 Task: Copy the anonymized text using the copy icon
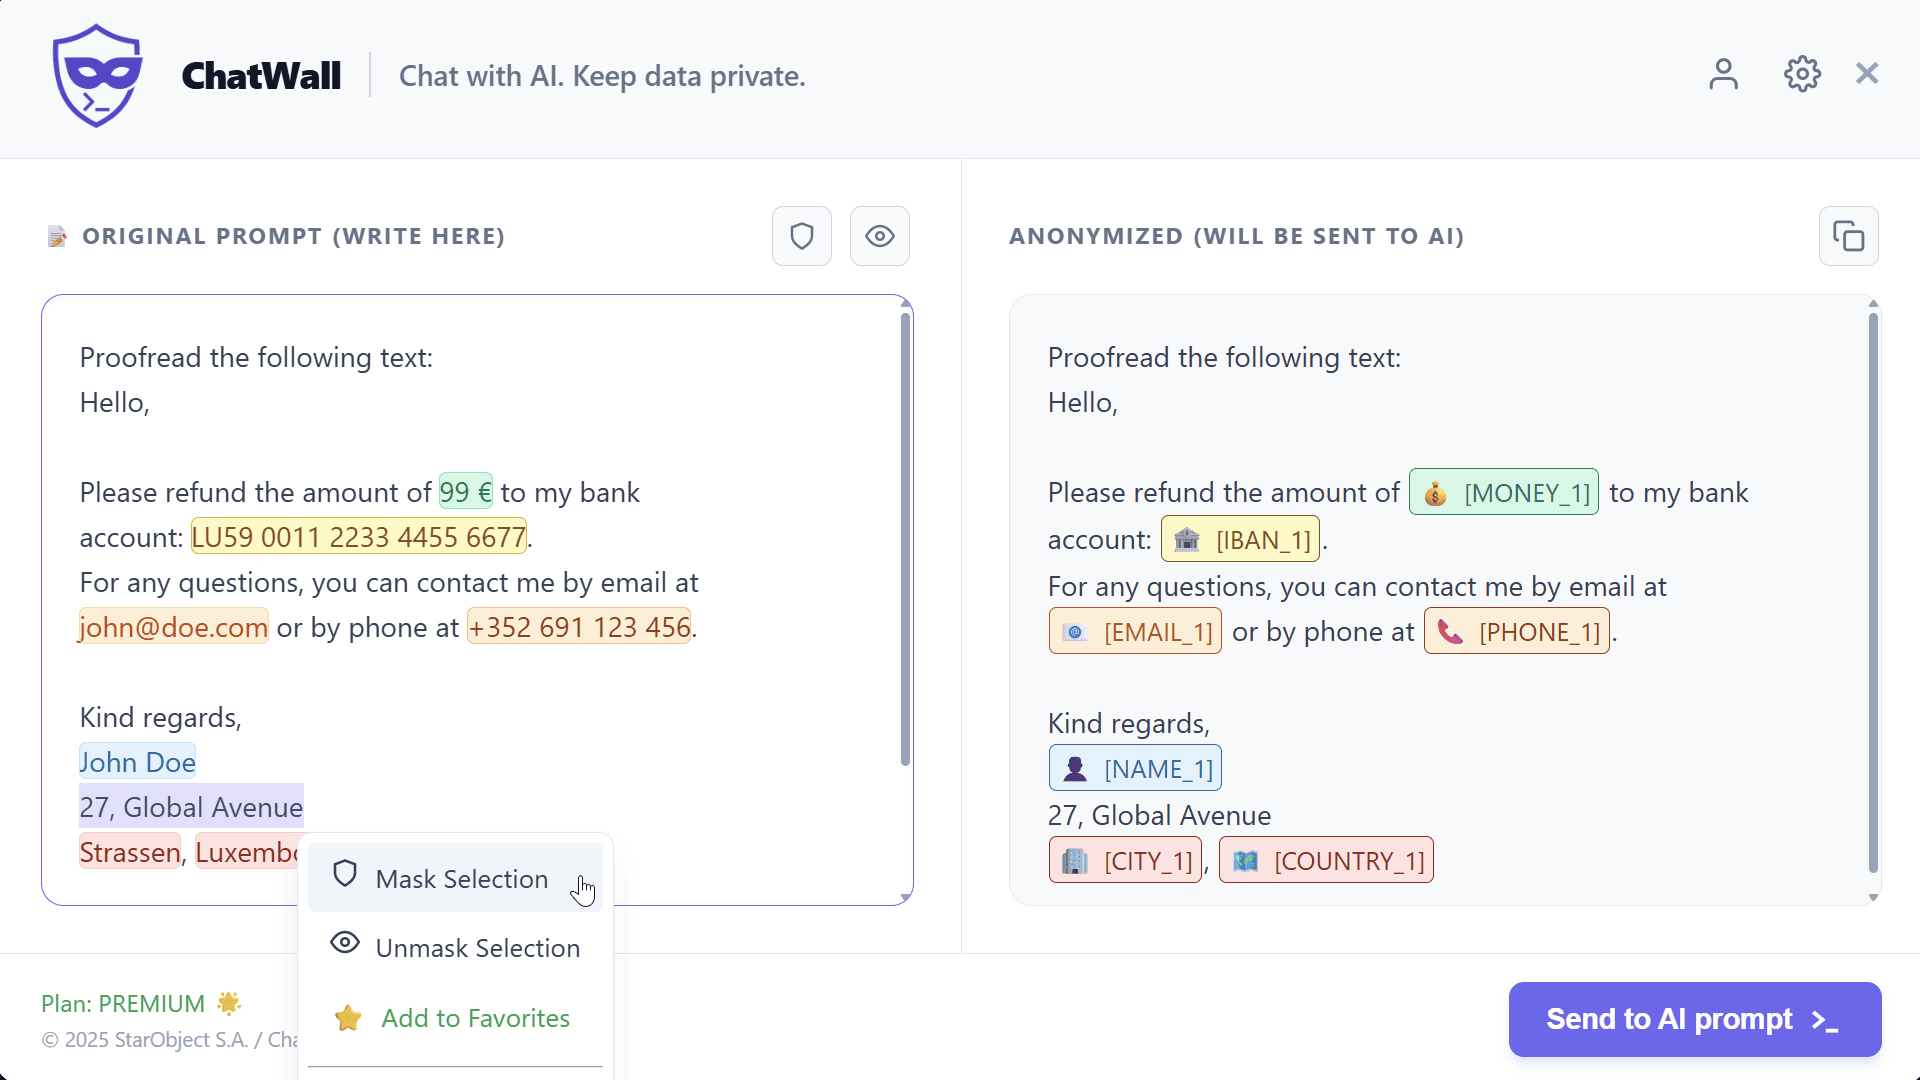[x=1849, y=236]
